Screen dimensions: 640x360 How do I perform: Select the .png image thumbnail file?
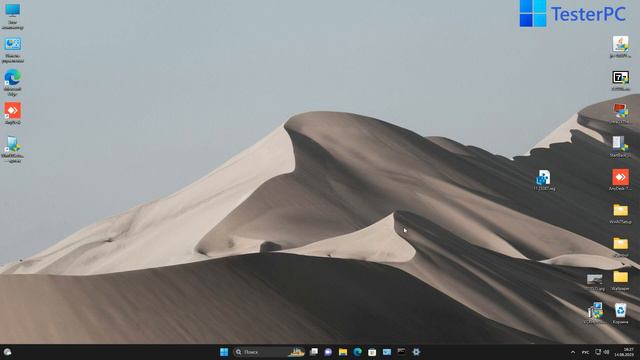(594, 282)
